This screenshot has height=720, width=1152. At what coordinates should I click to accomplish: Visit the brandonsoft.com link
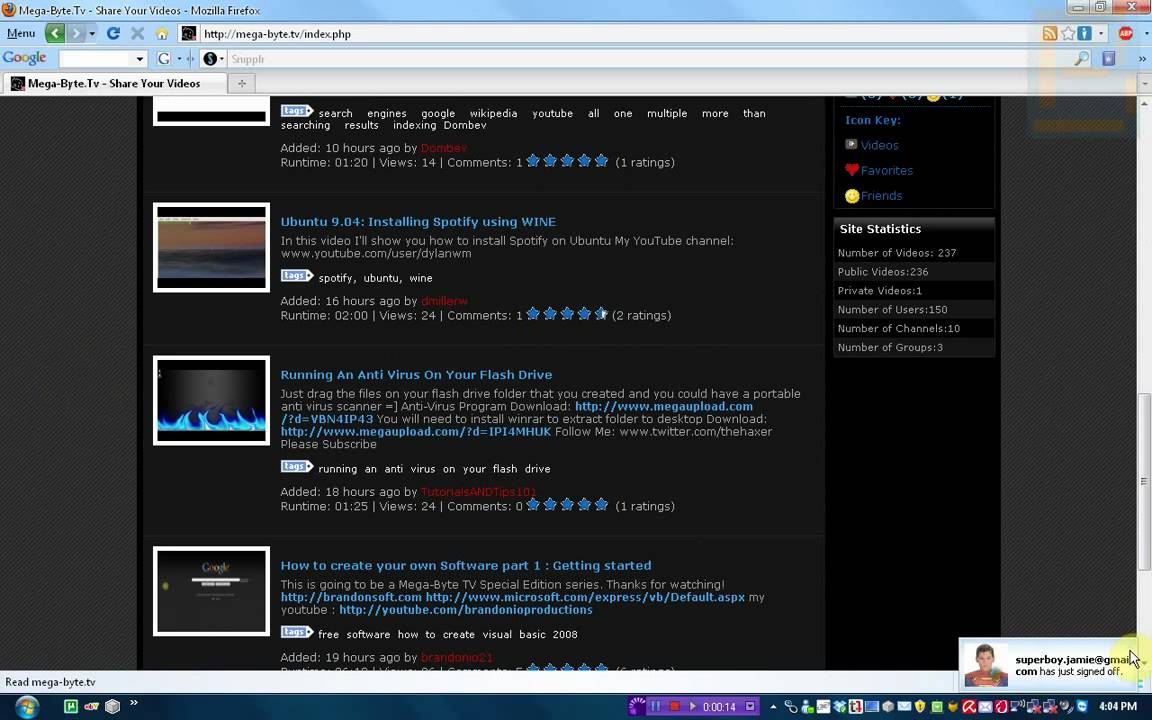coord(351,597)
